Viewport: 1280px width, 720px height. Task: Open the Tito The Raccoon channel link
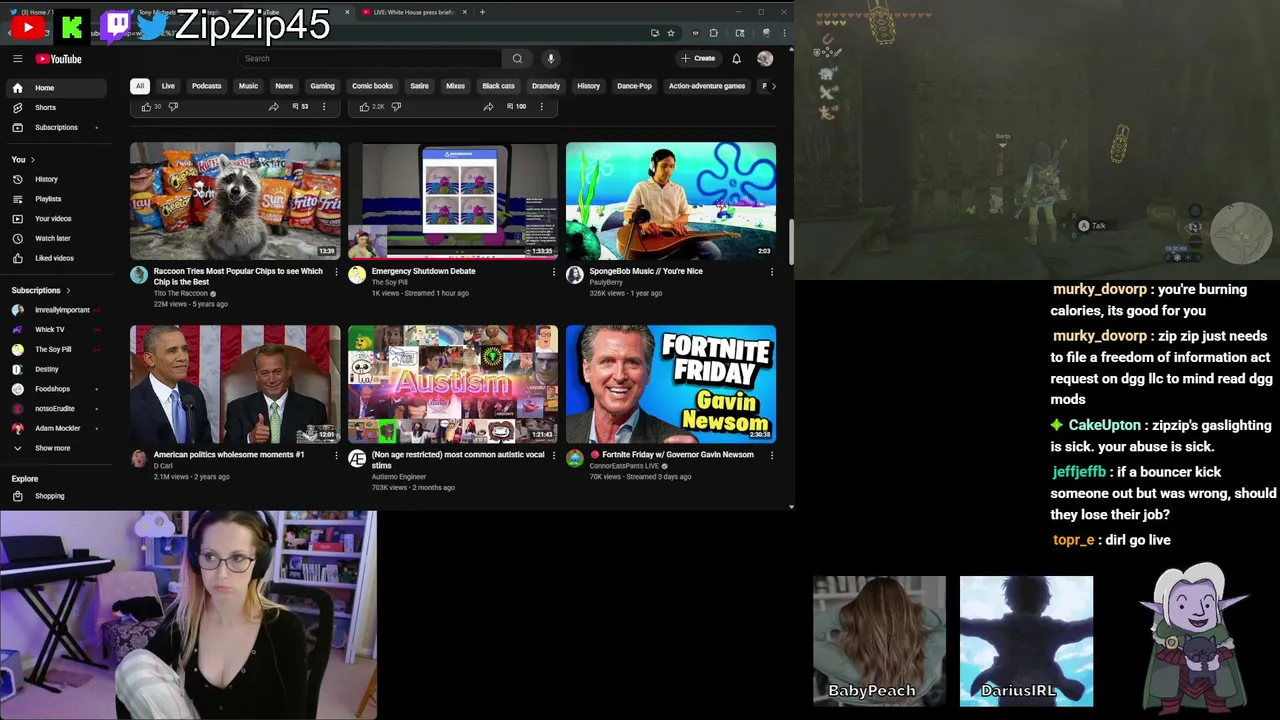tap(182, 293)
